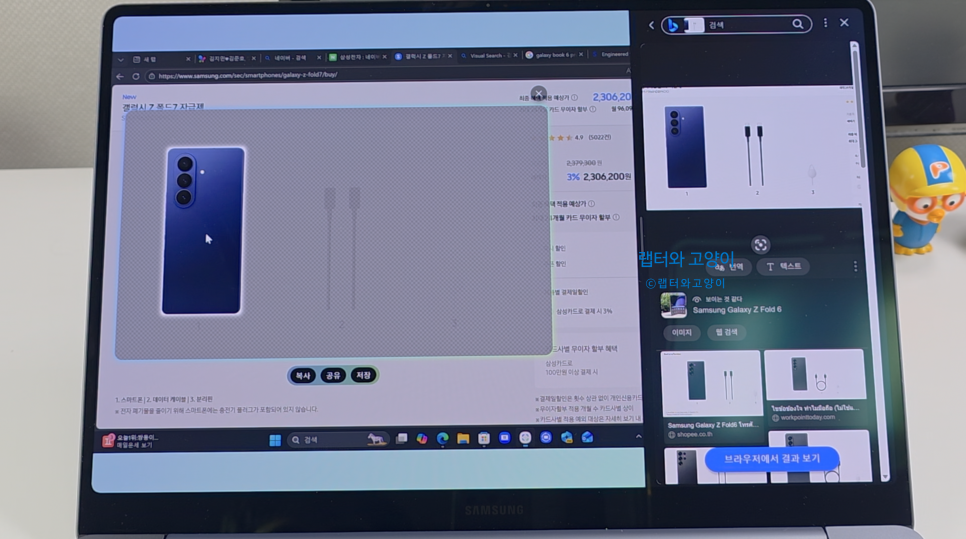
Task: Open the three-dot options beside the 텍스트 chip
Action: click(855, 266)
